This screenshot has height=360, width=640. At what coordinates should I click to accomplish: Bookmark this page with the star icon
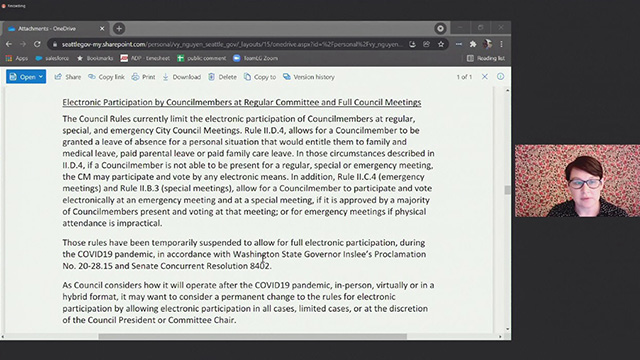click(441, 44)
